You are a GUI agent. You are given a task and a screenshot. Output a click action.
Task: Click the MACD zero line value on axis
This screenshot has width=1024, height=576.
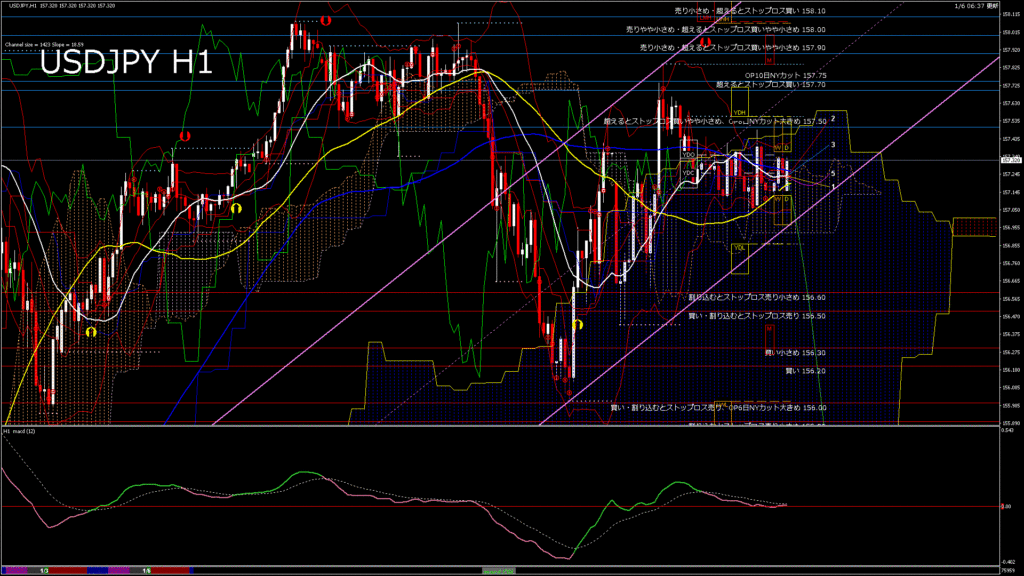(x=1010, y=506)
